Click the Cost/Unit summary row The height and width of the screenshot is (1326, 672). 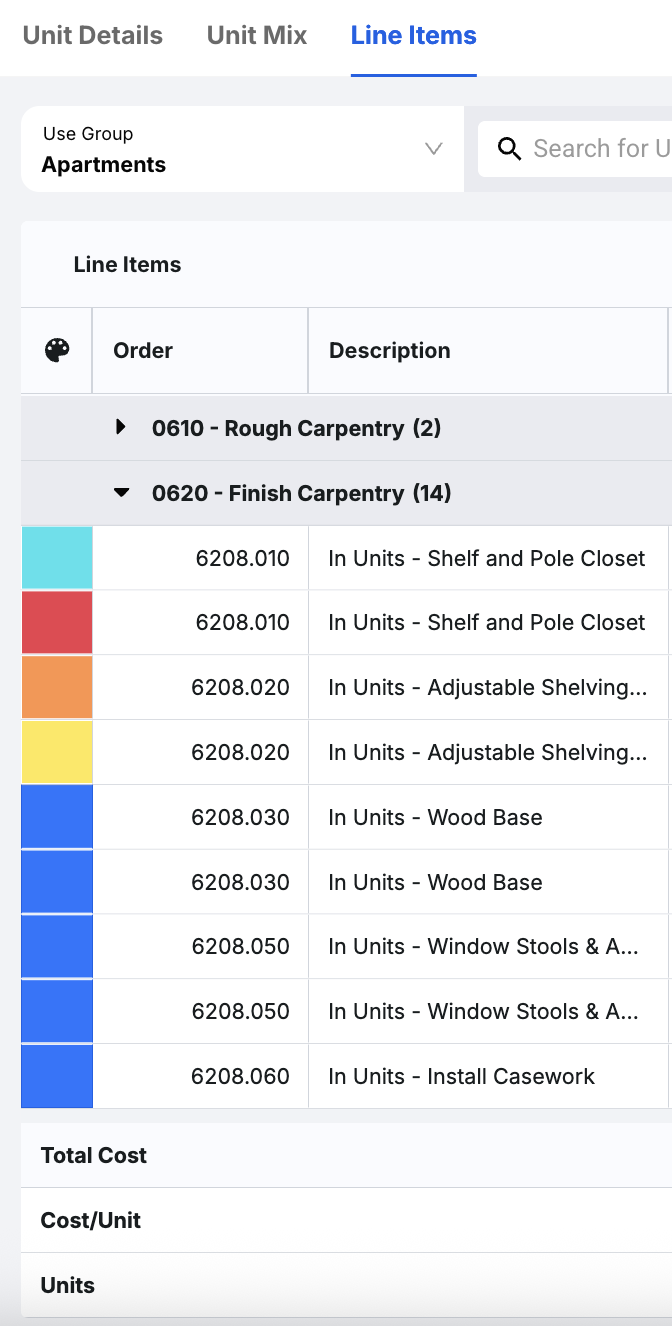pos(91,1220)
